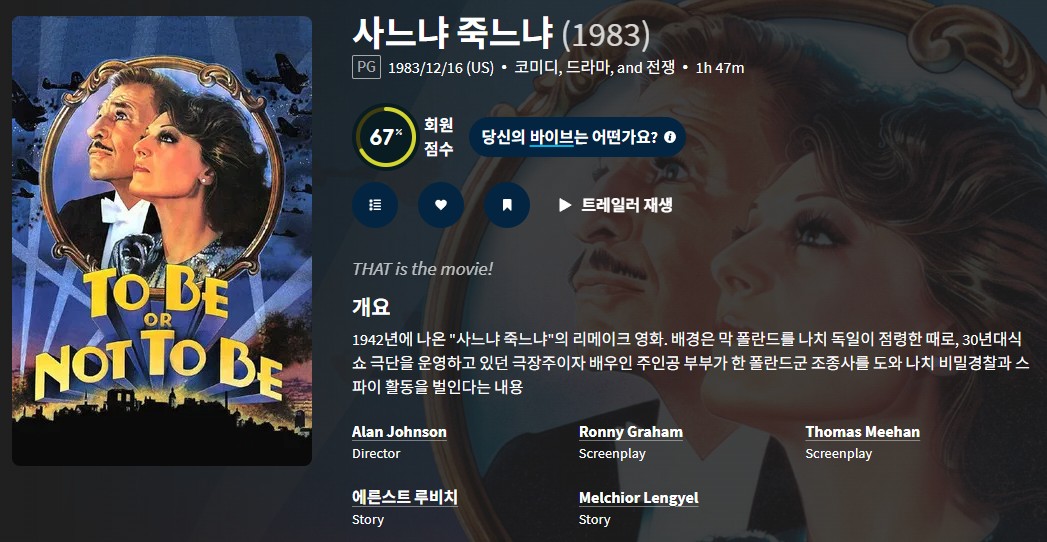Open info icon in vibe pill
The image size is (1047, 542).
click(670, 138)
